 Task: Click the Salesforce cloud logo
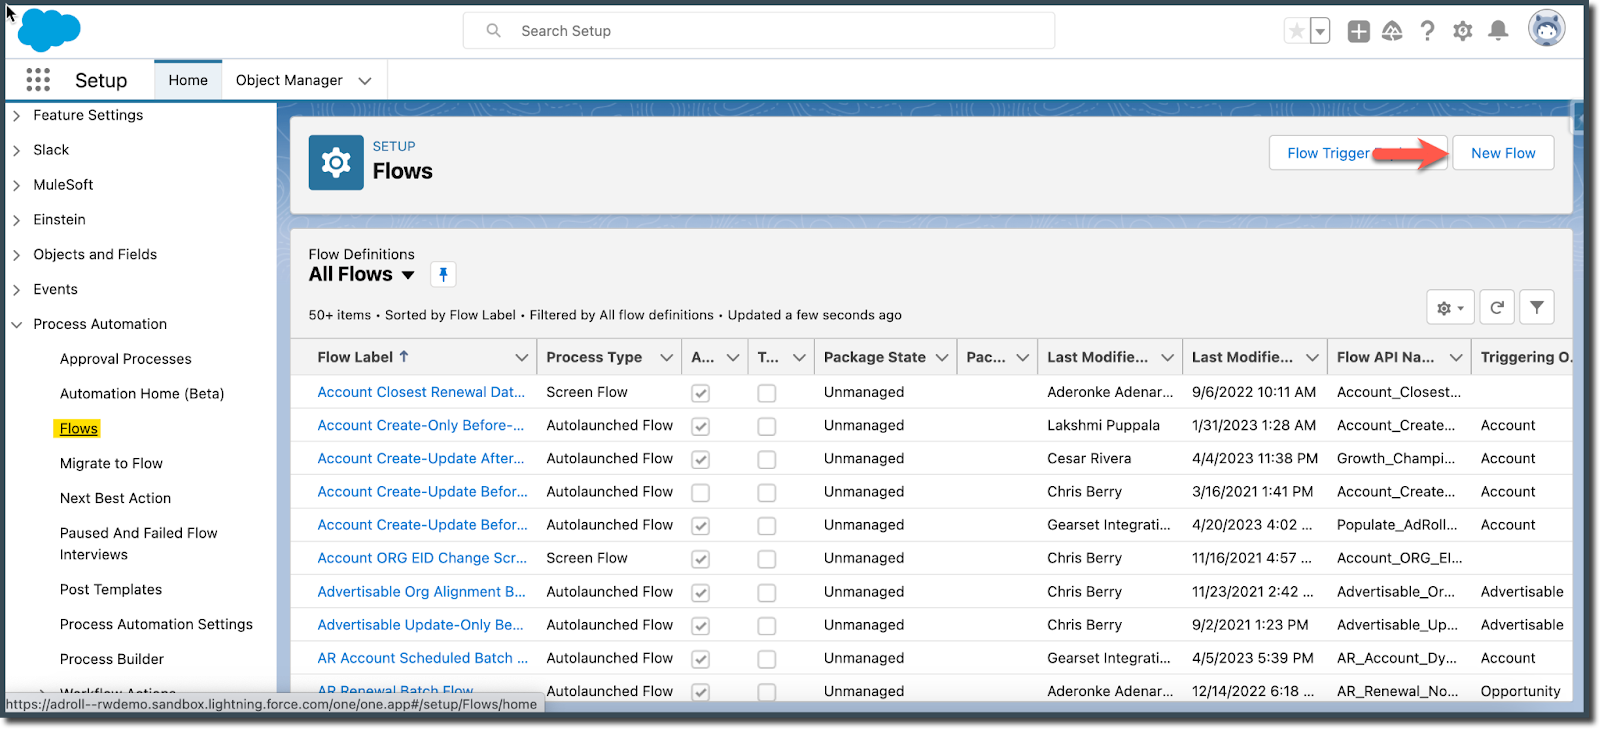(49, 30)
